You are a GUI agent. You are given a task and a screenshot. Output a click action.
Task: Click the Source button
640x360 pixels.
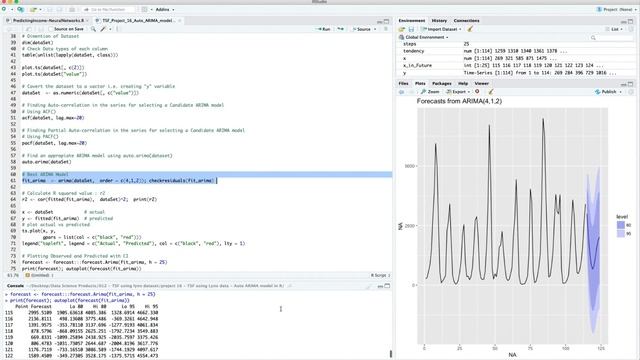click(x=362, y=29)
